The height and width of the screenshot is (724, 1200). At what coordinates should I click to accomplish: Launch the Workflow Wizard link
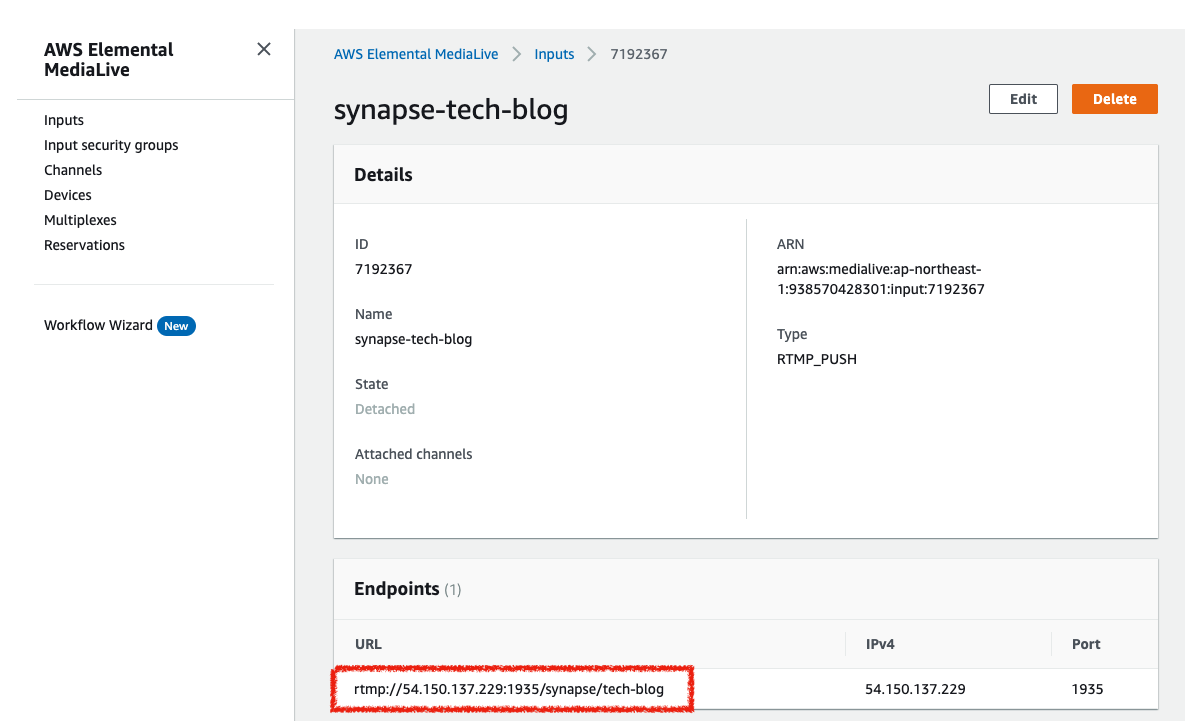pyautogui.click(x=98, y=325)
